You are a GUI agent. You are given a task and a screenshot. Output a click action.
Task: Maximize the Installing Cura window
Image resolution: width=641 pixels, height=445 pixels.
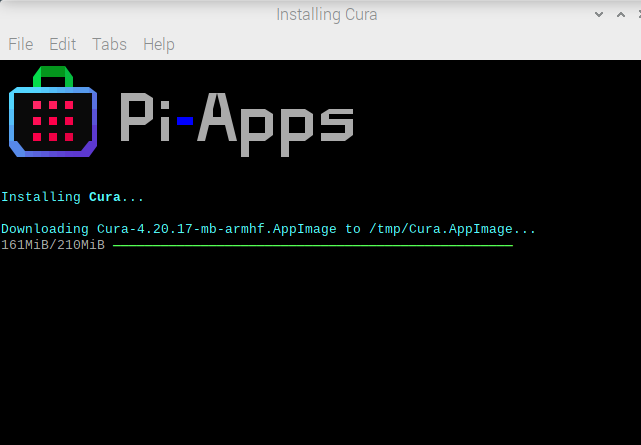pyautogui.click(x=621, y=15)
